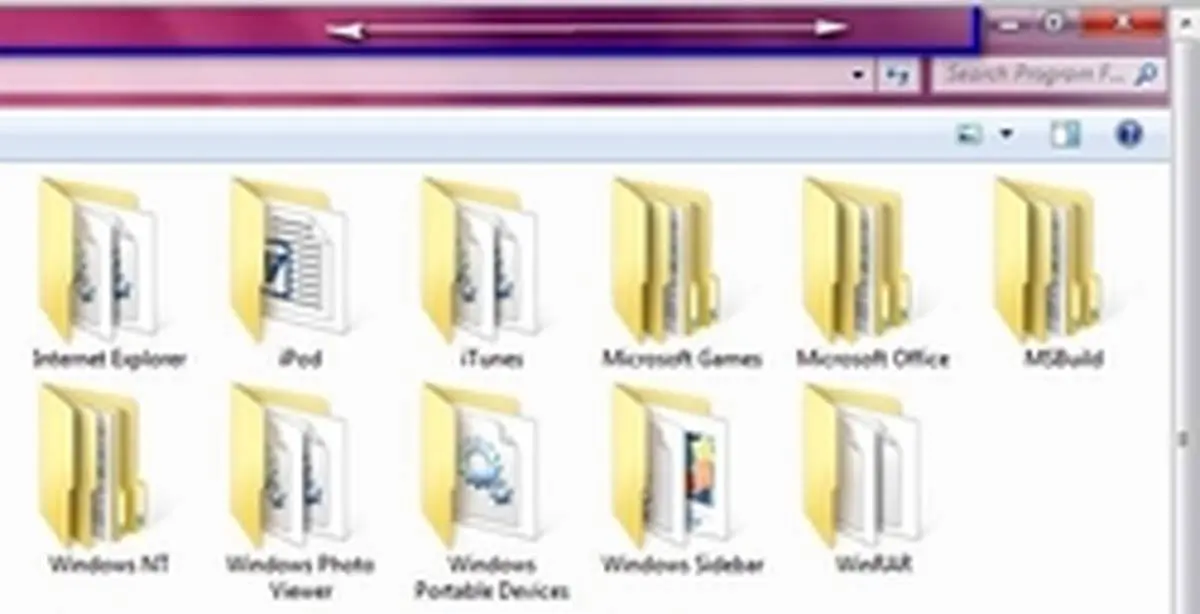Click the magnifier icon in search box
Viewport: 1200px width, 614px height.
(x=1147, y=74)
